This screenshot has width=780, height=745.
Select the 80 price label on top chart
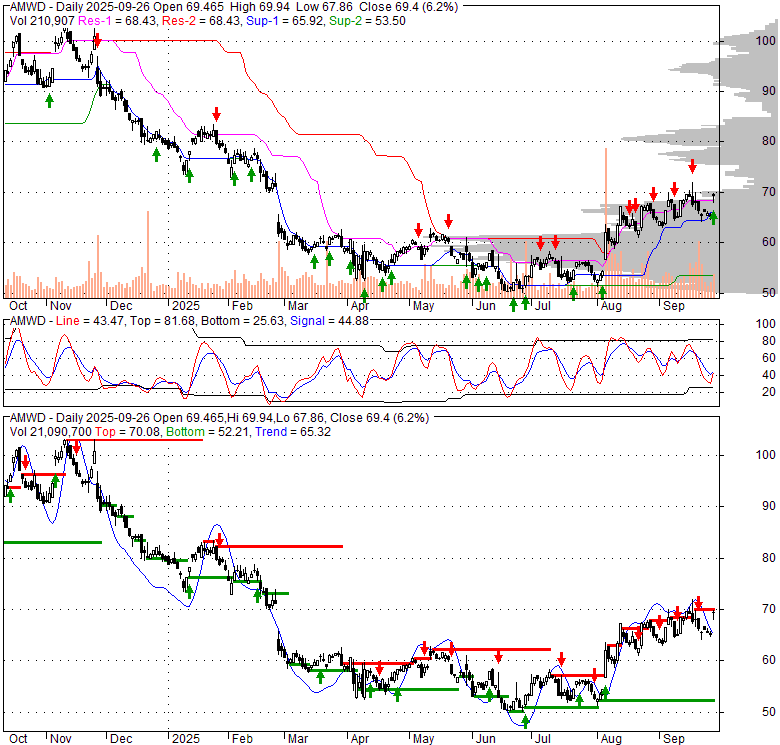769,141
